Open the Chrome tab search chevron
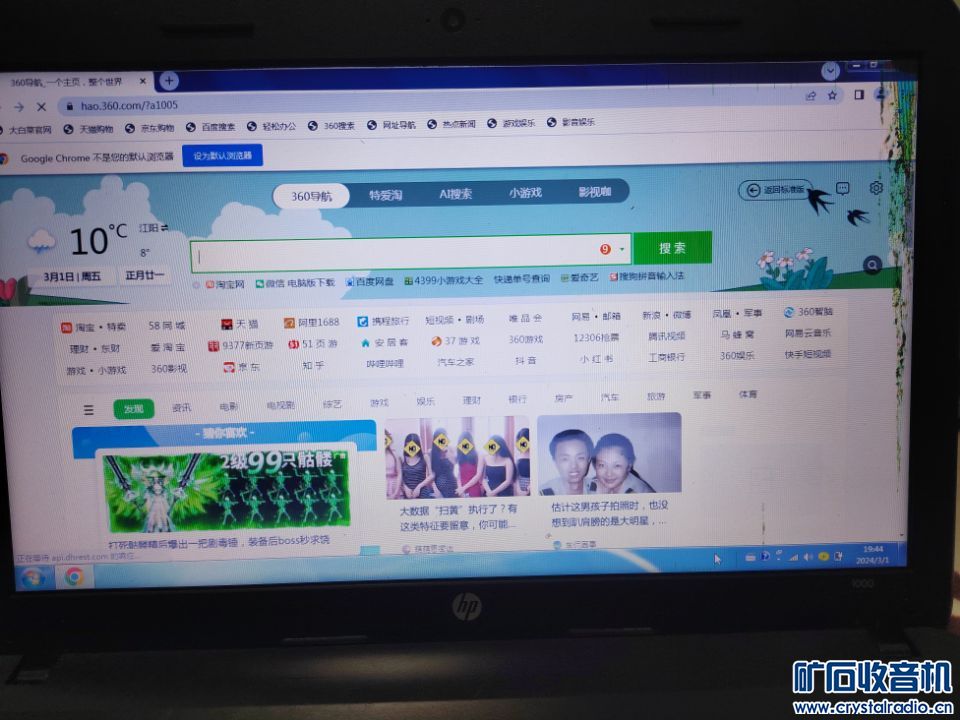 click(830, 71)
